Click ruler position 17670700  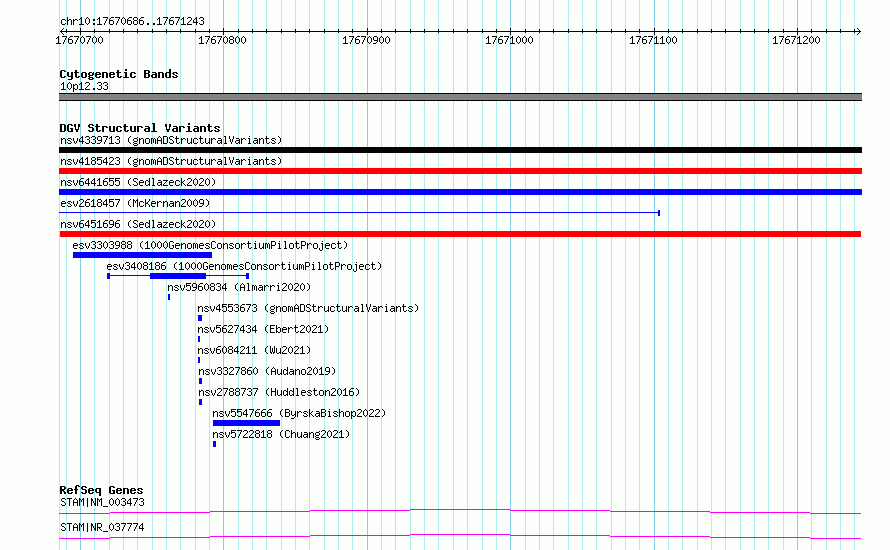point(79,40)
